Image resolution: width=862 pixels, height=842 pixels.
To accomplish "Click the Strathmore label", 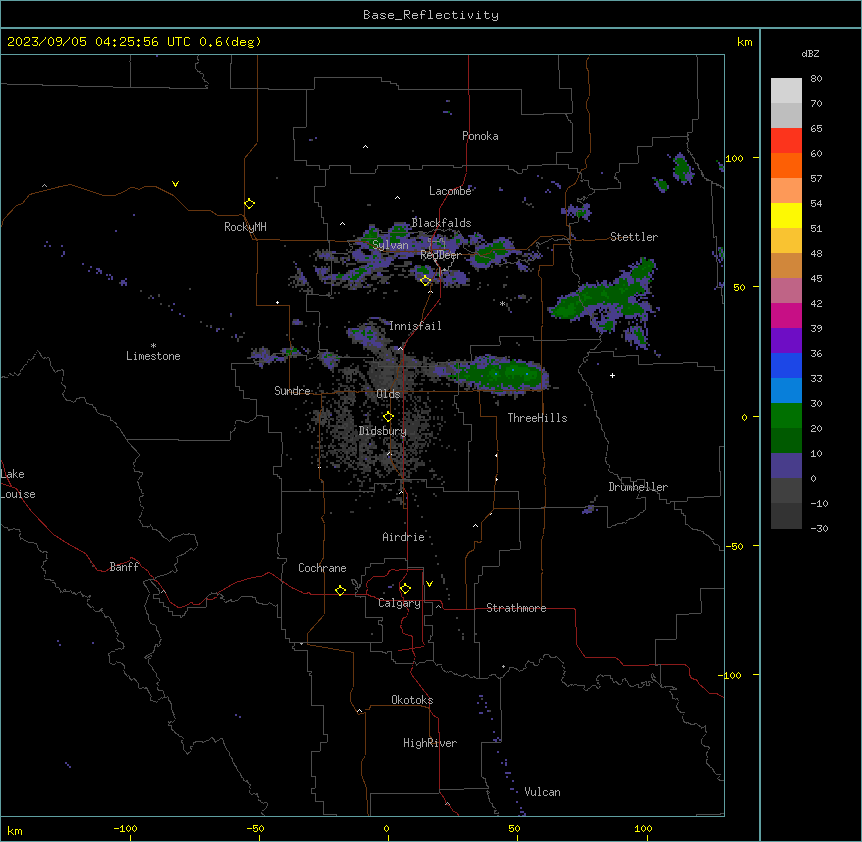I will coord(516,608).
